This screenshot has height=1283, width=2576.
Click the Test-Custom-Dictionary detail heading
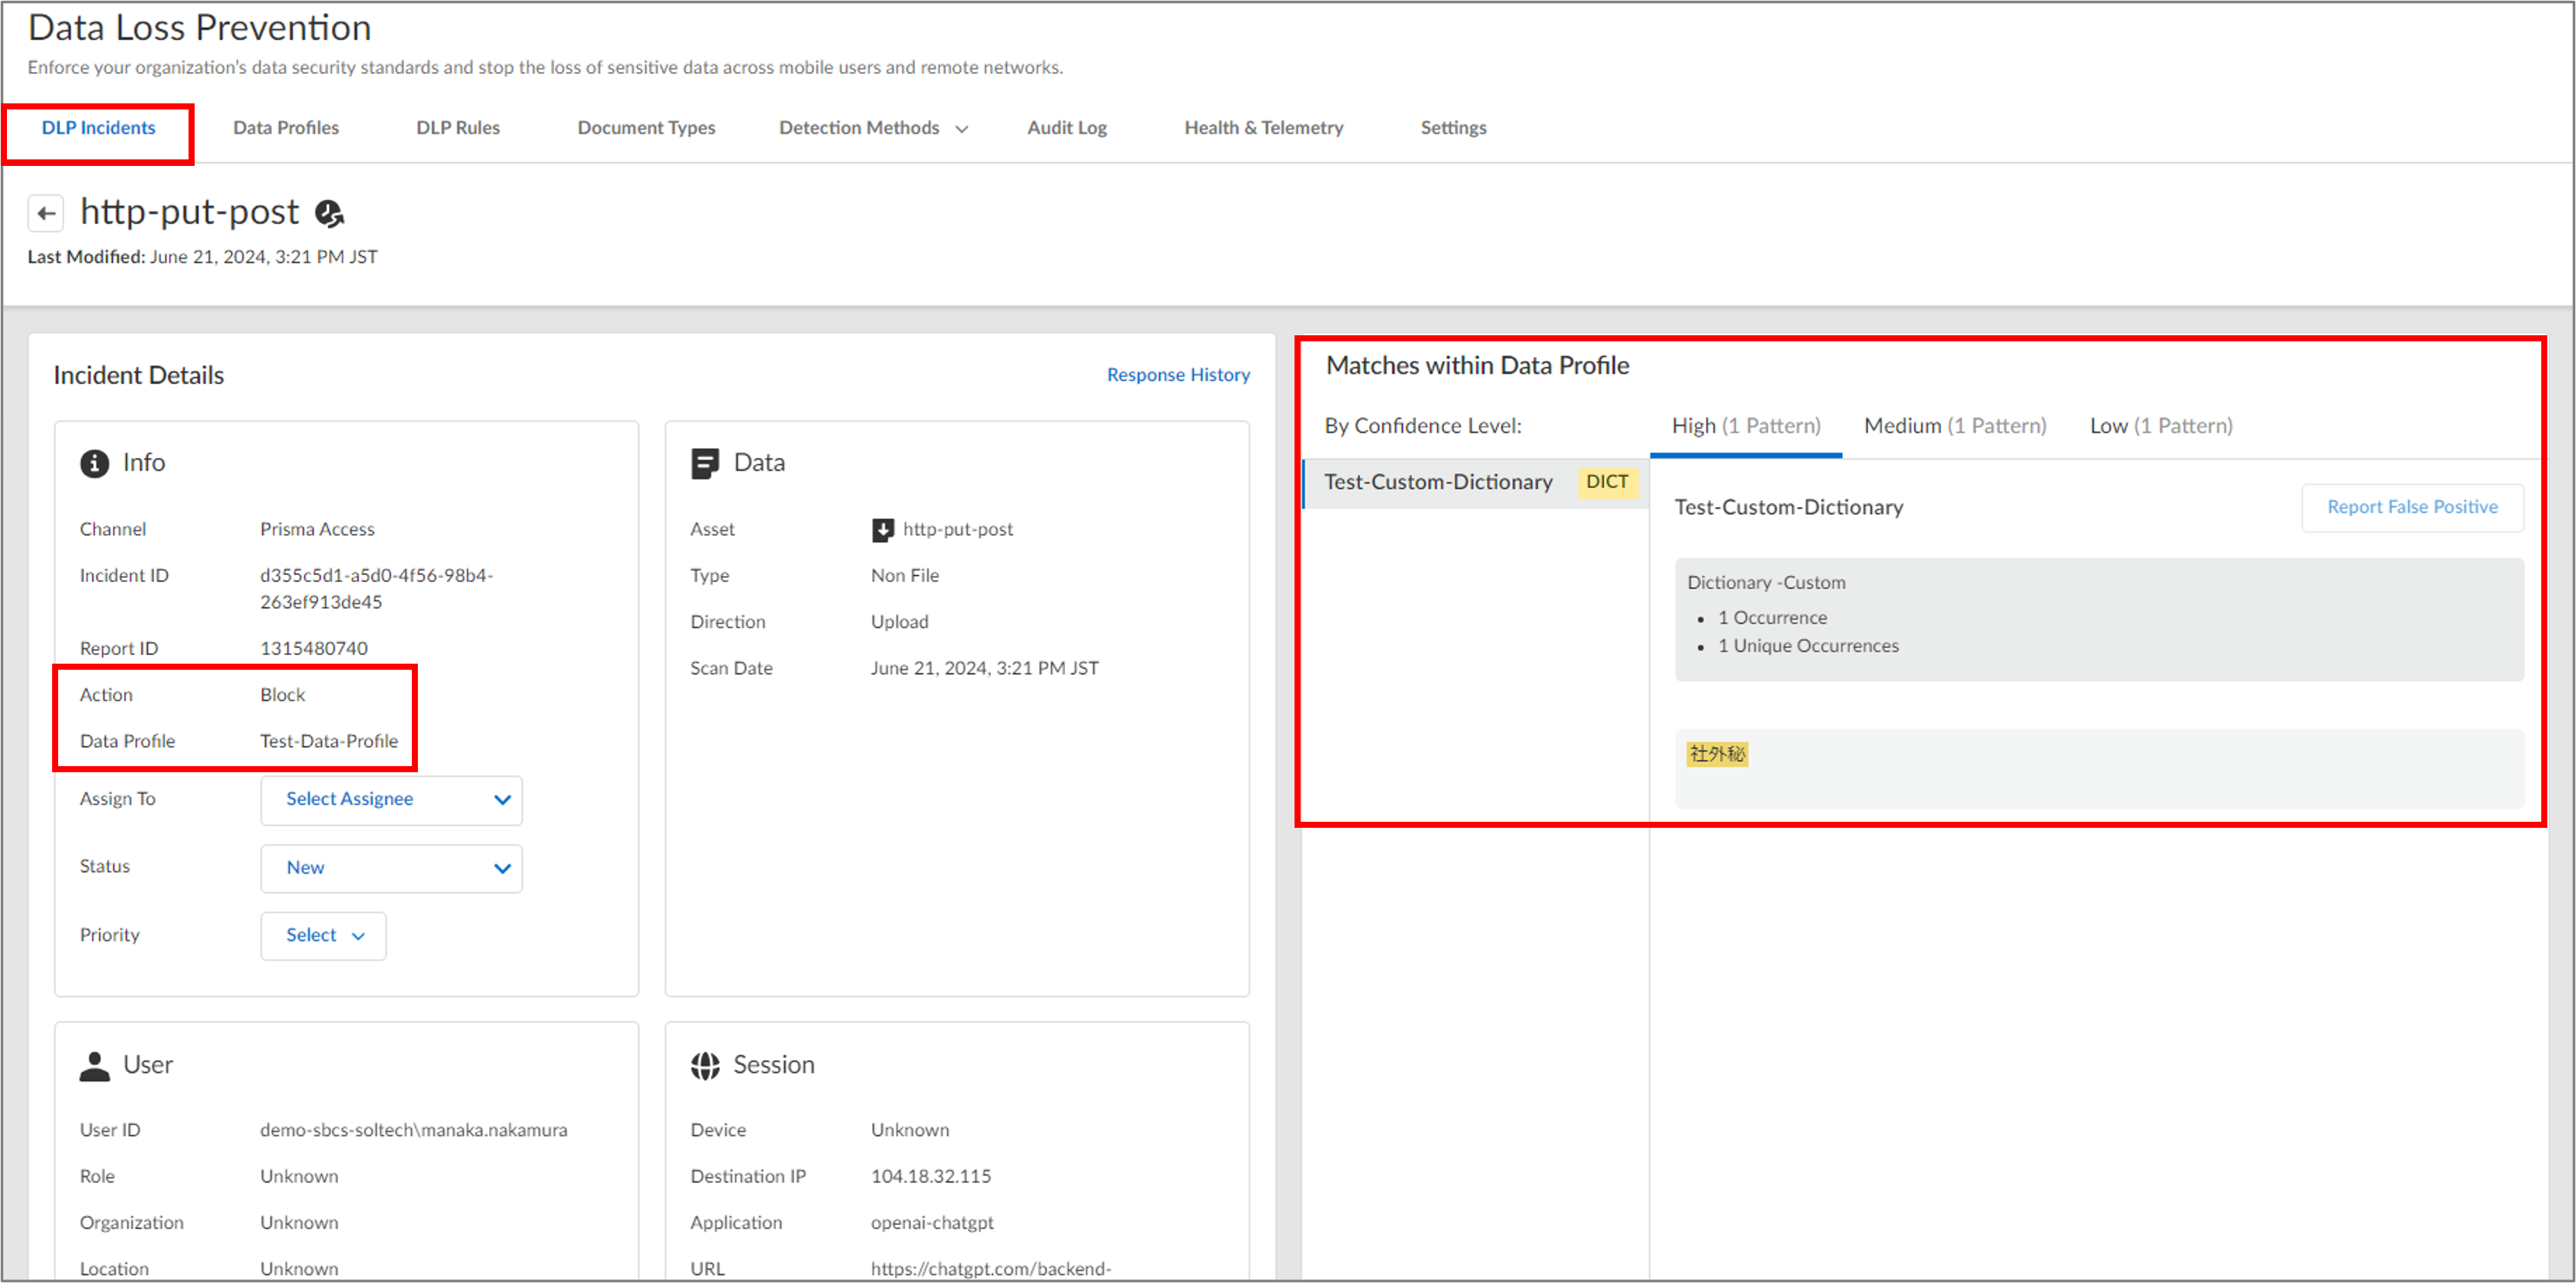coord(1789,508)
